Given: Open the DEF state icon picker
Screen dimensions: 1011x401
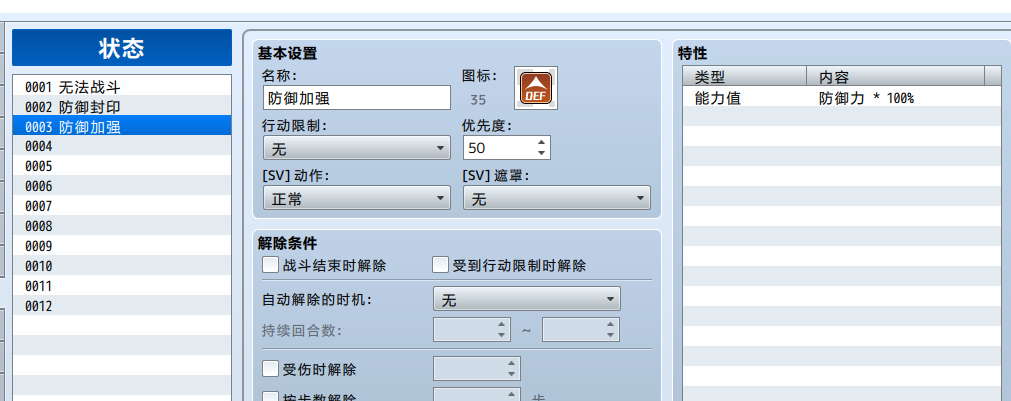Looking at the screenshot, I should pos(536,88).
